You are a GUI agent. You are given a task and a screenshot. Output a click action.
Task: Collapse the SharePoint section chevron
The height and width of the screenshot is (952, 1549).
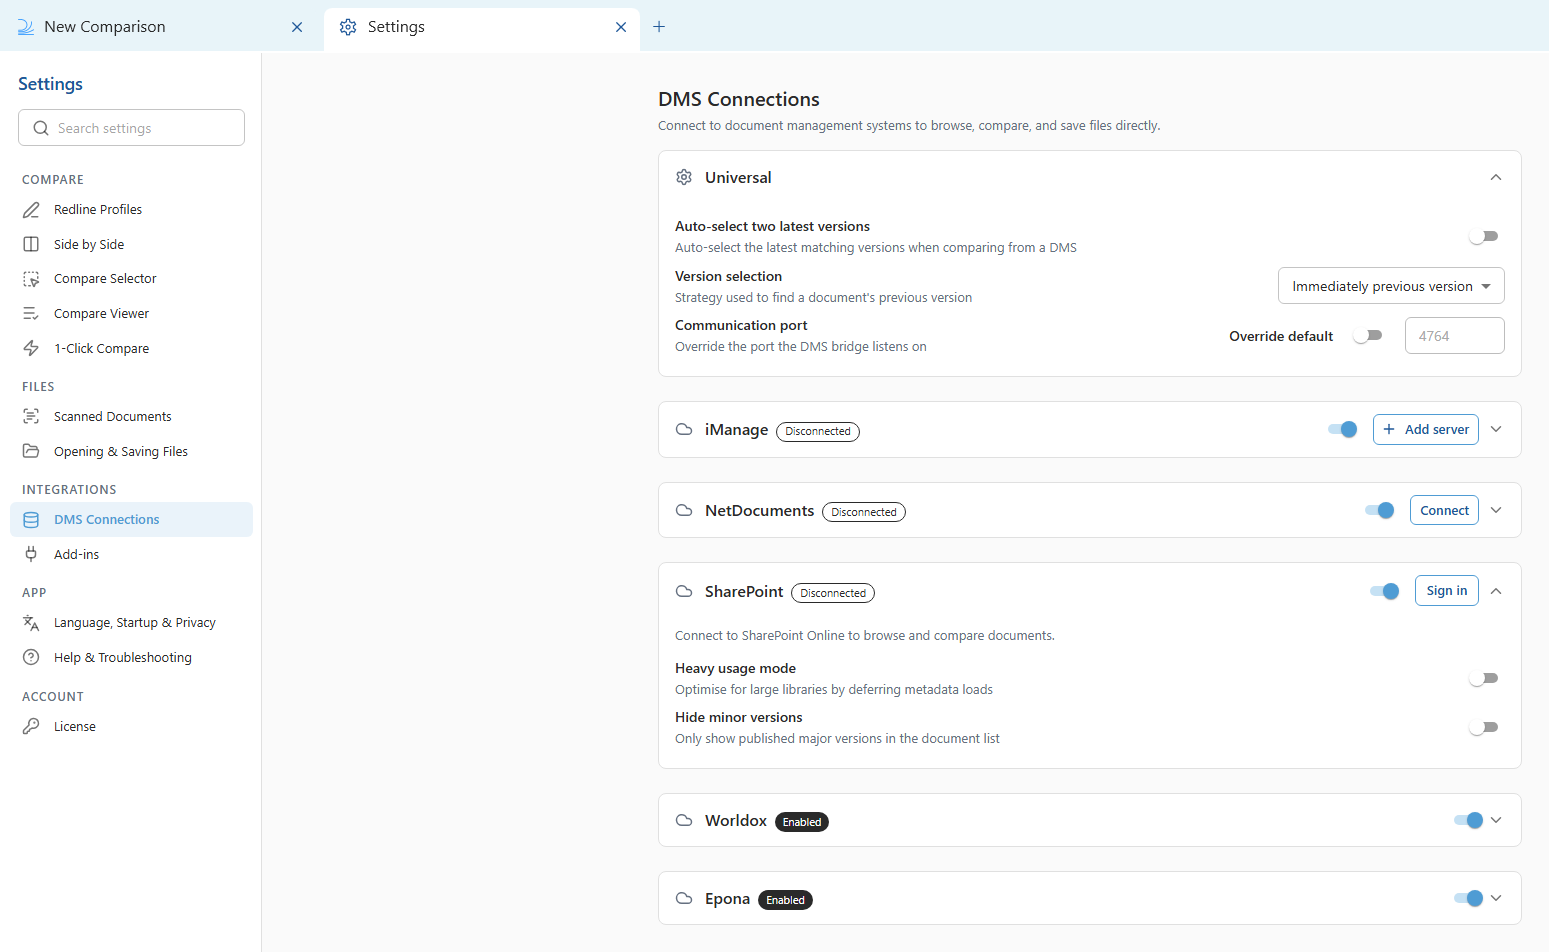click(x=1496, y=591)
